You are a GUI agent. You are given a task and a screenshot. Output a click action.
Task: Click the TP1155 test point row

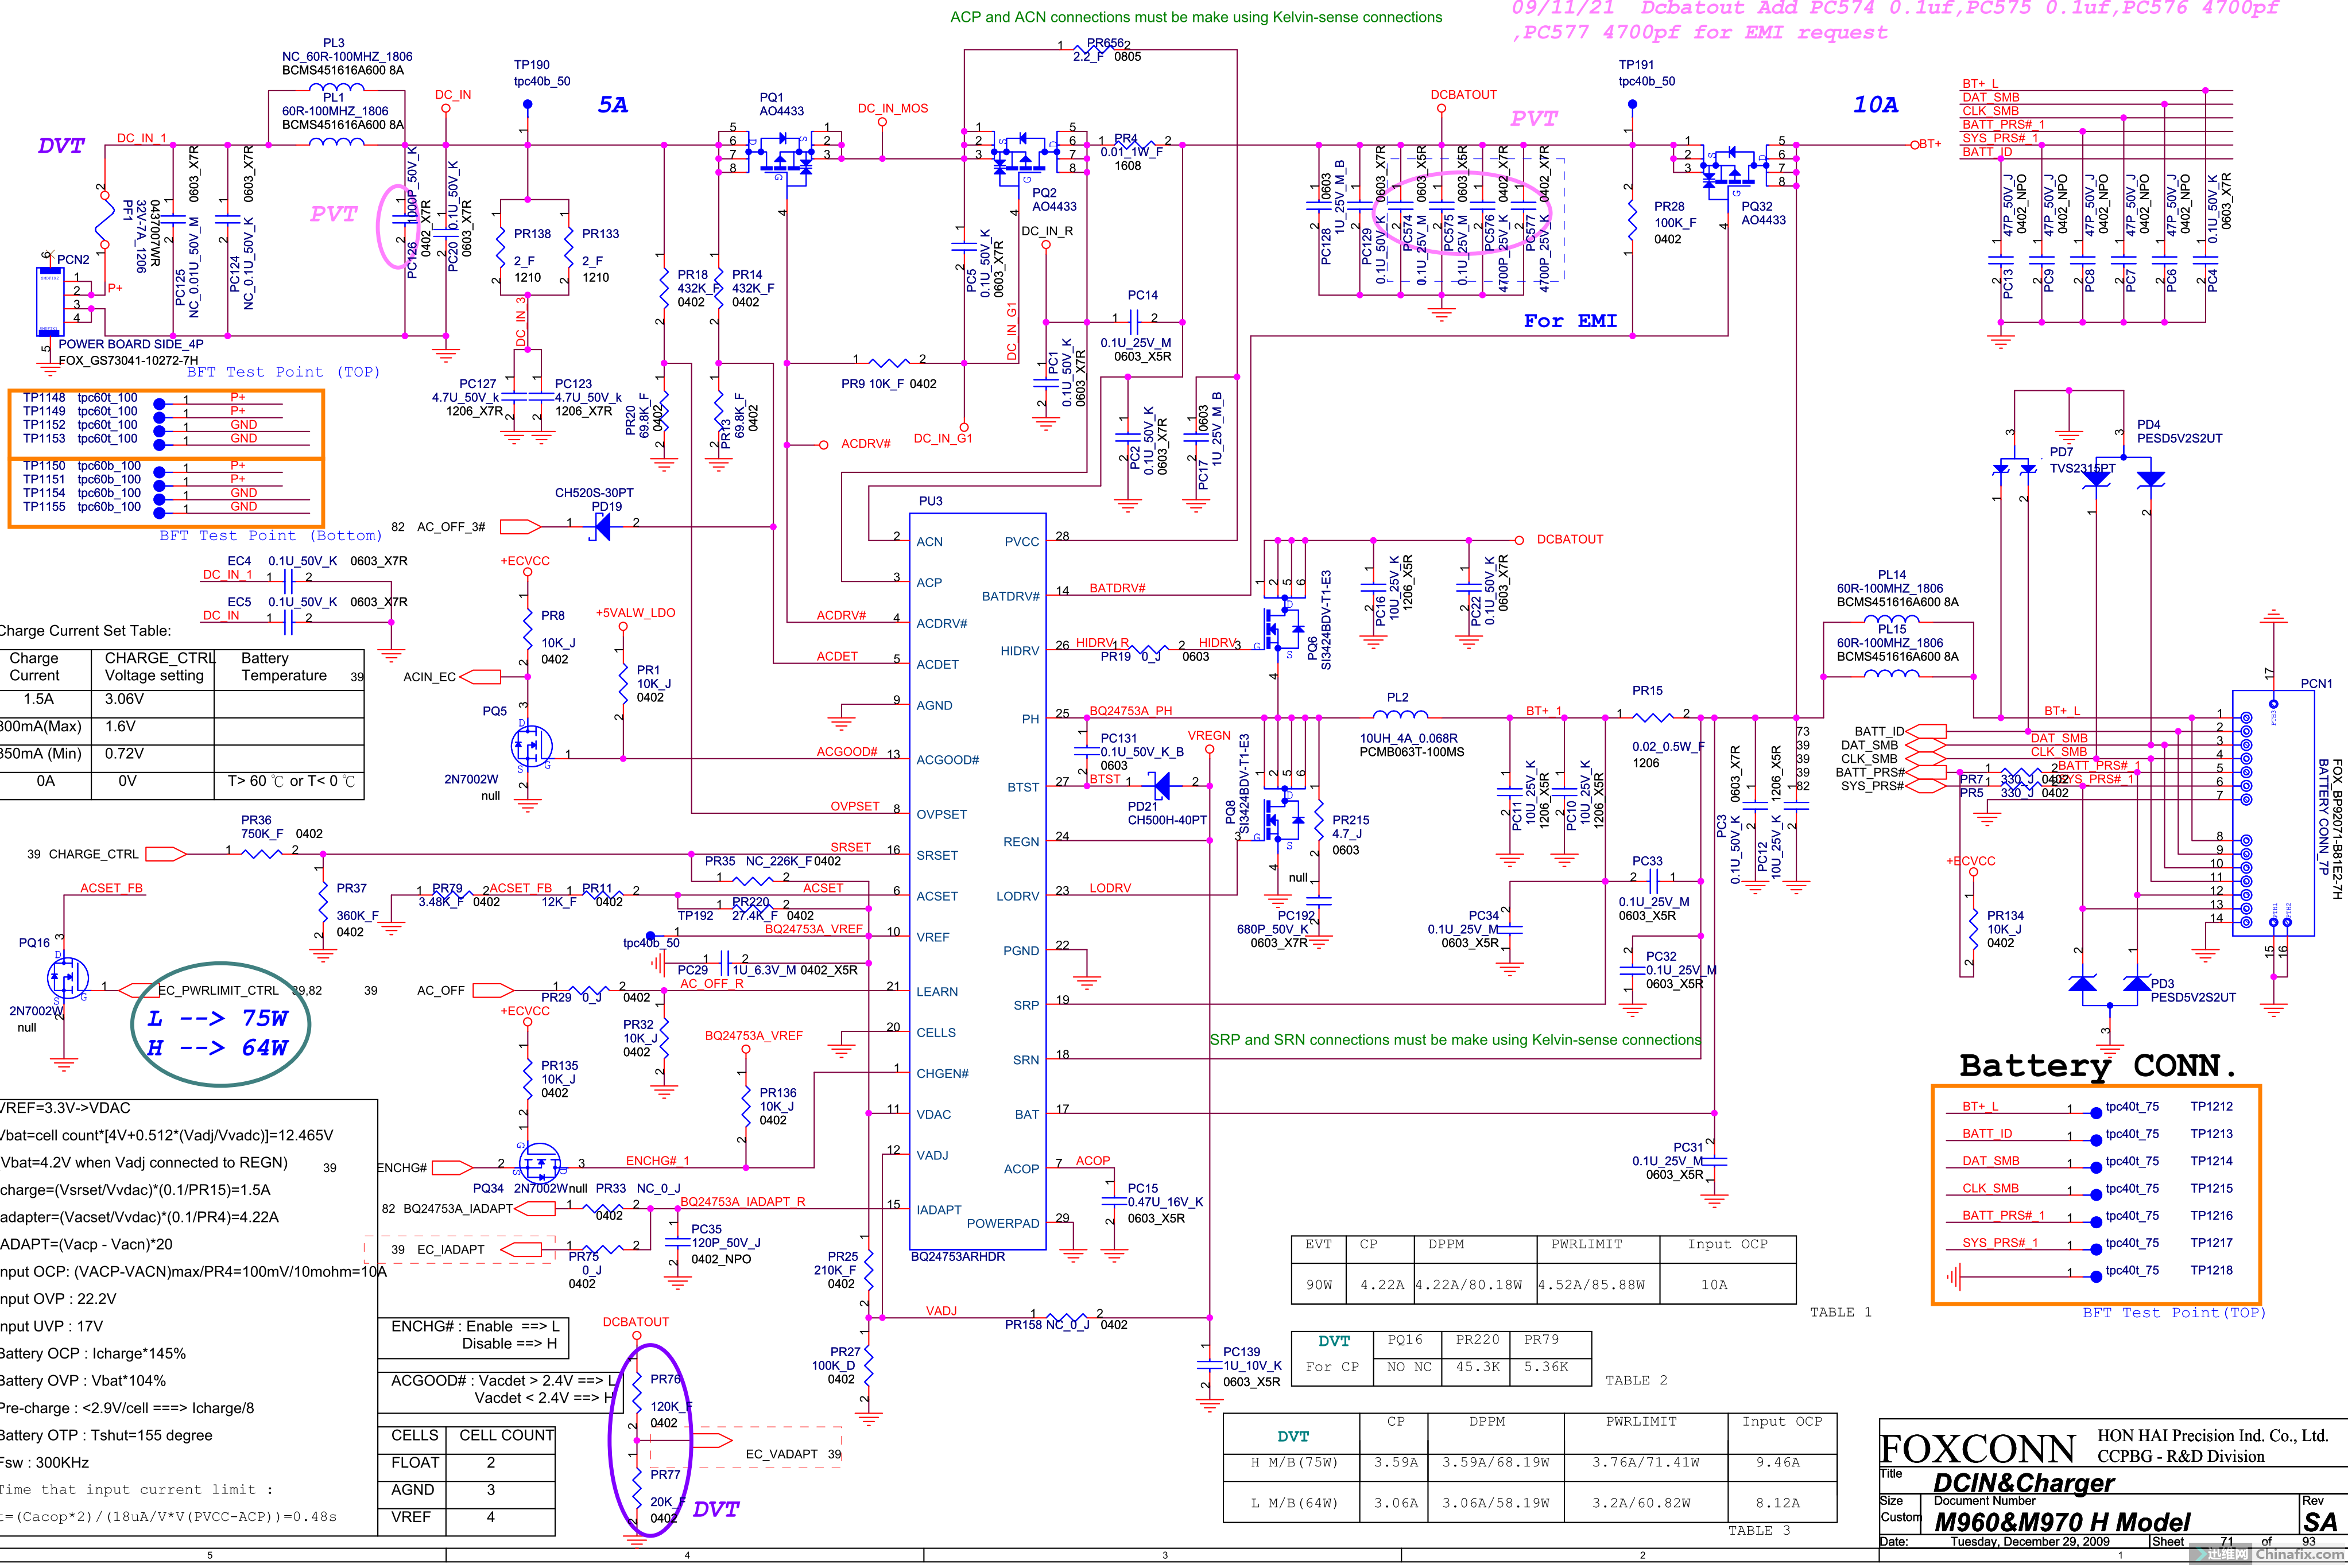166,507
